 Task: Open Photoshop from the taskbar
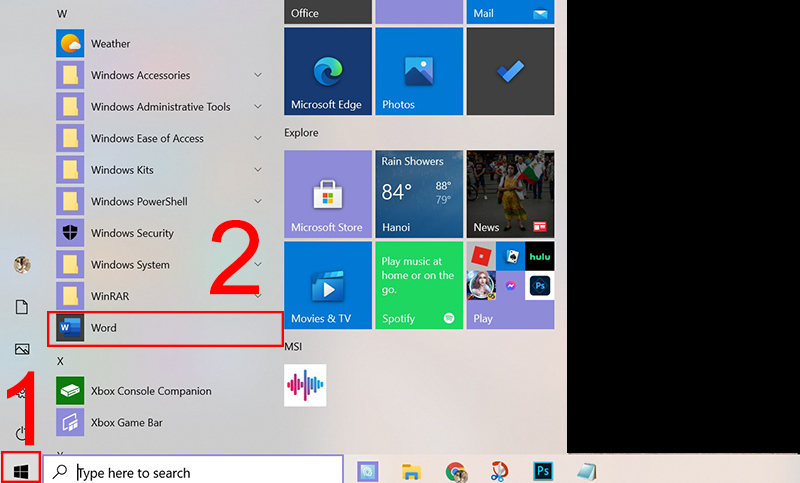542,471
